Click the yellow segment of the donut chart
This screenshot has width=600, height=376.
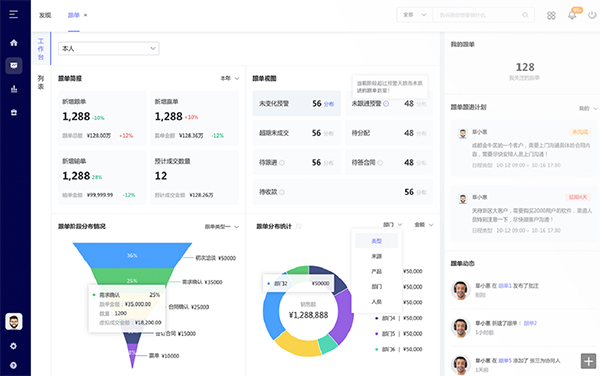pos(297,345)
